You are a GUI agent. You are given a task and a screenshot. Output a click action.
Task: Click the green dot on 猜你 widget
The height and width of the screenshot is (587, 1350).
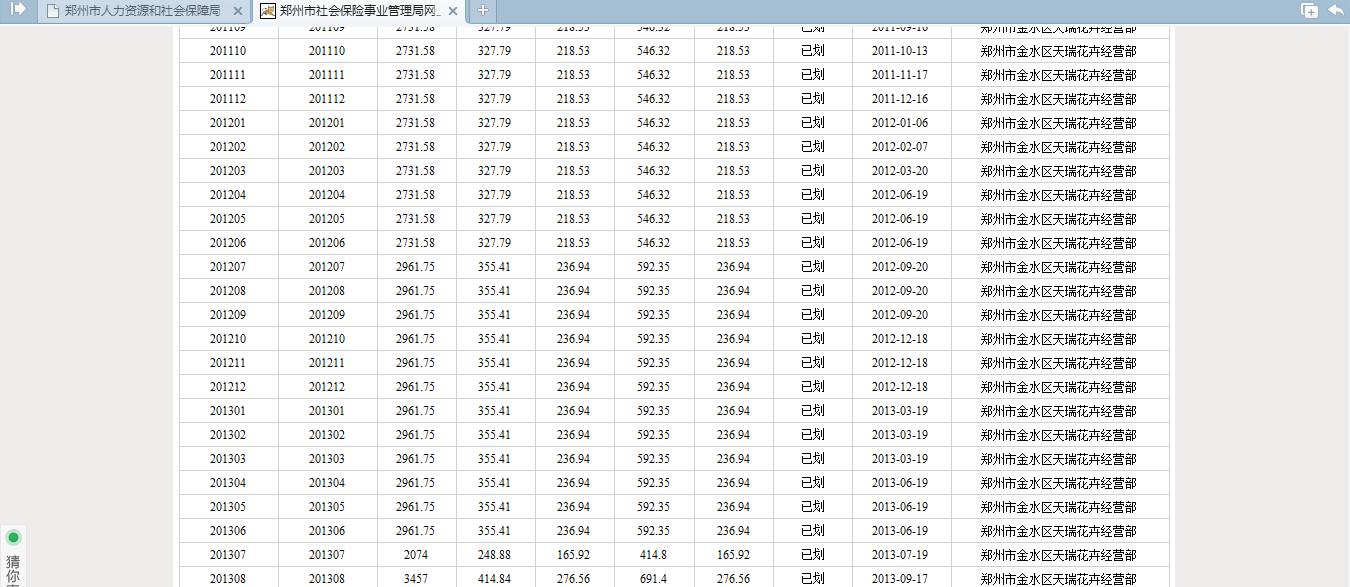point(13,538)
